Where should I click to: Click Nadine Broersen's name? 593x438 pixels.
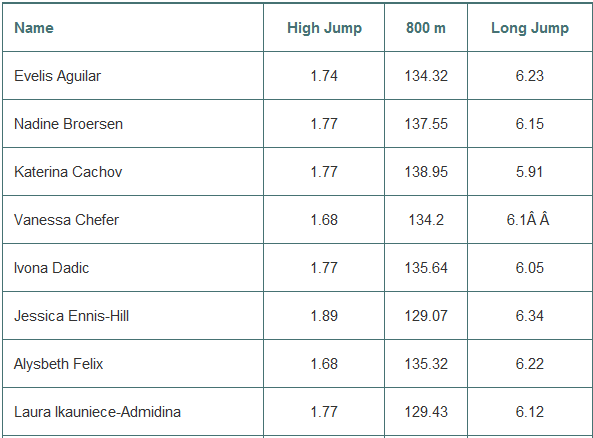point(68,124)
